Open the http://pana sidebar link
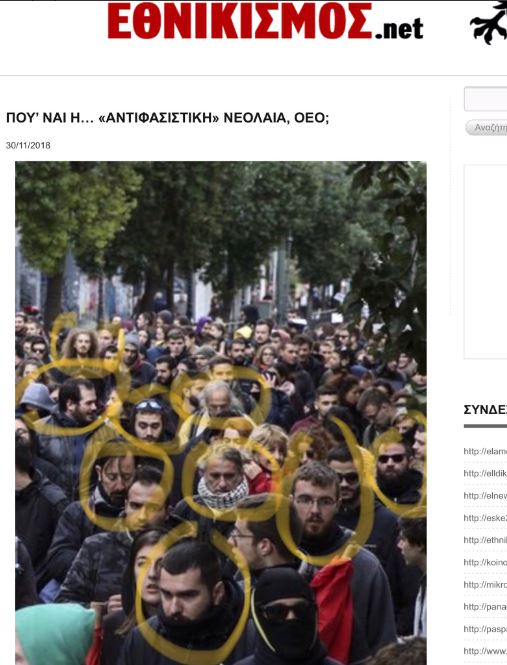507x665 pixels. click(x=485, y=607)
